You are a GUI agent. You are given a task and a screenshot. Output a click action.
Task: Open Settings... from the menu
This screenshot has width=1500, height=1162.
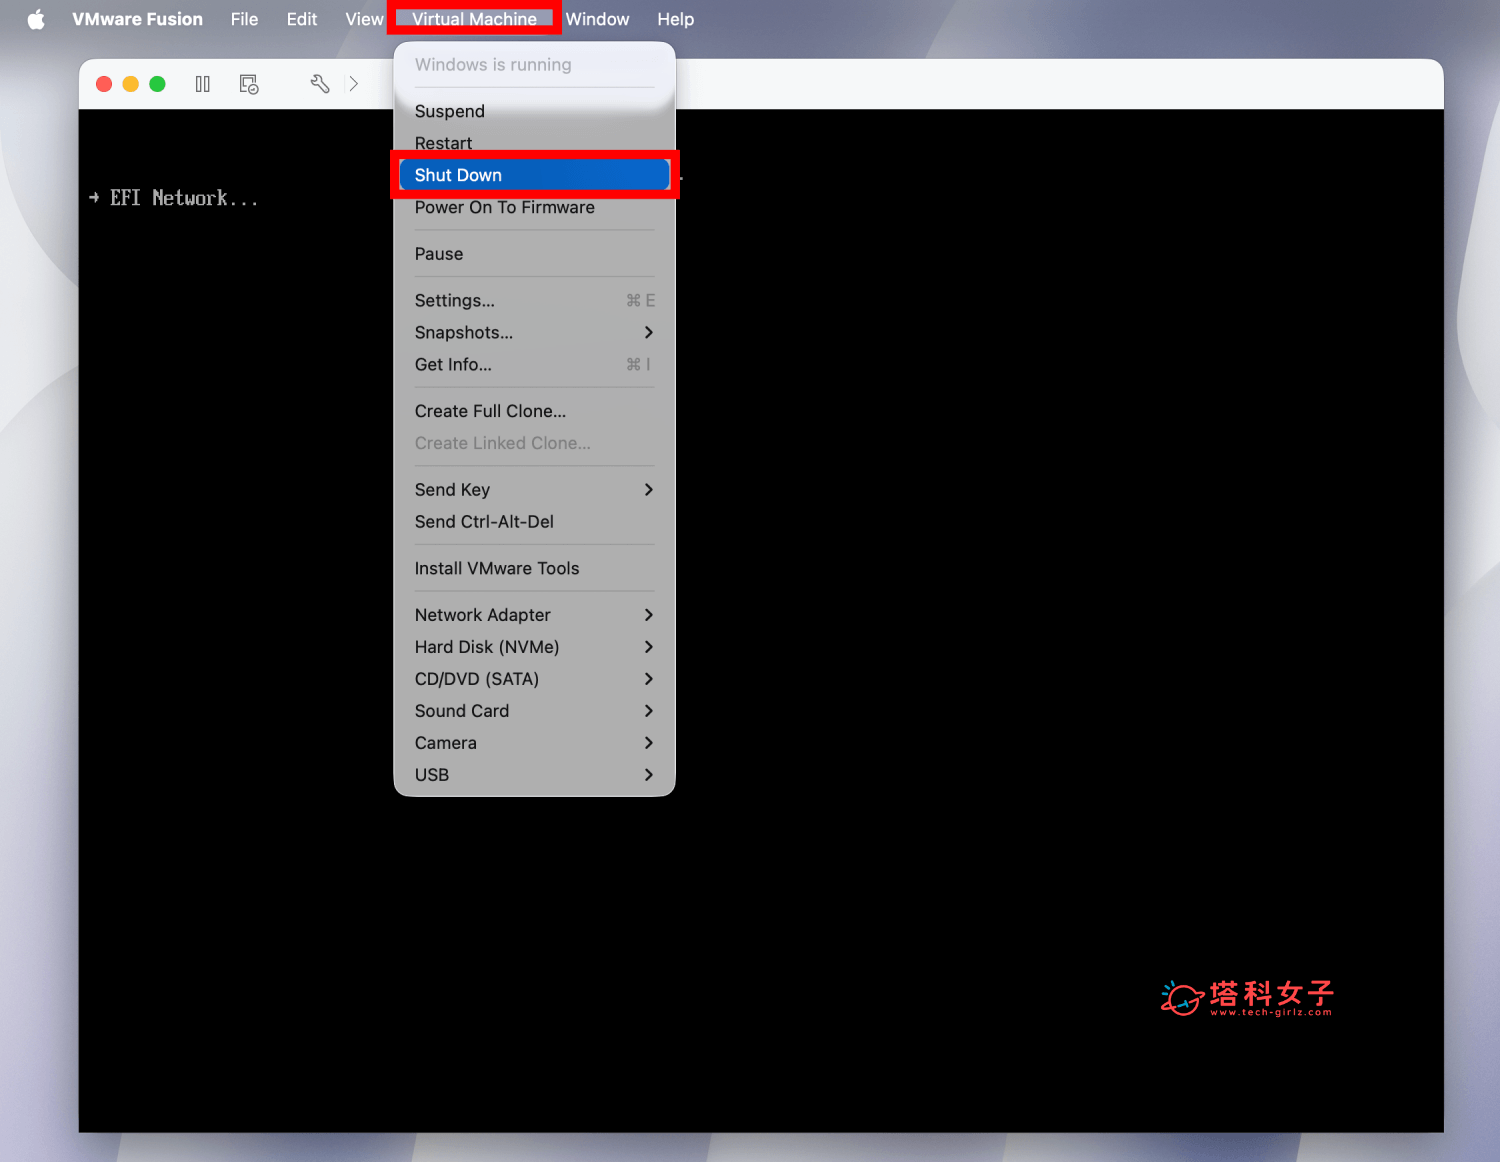point(534,300)
